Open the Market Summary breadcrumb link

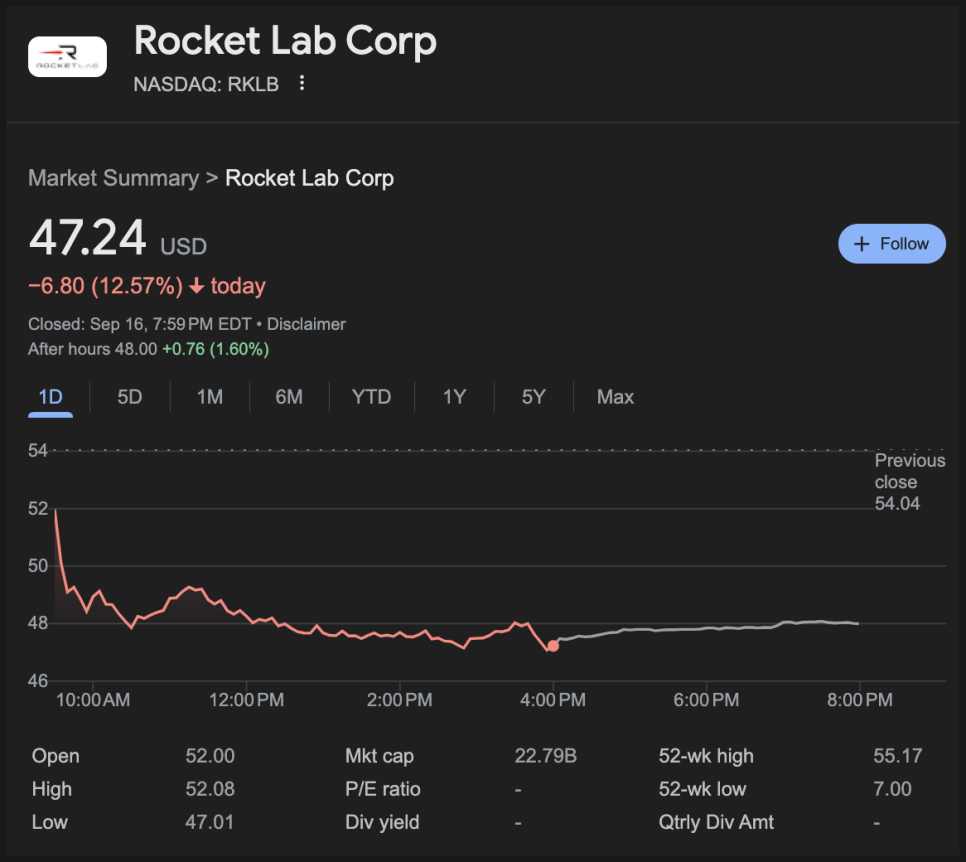tap(113, 178)
